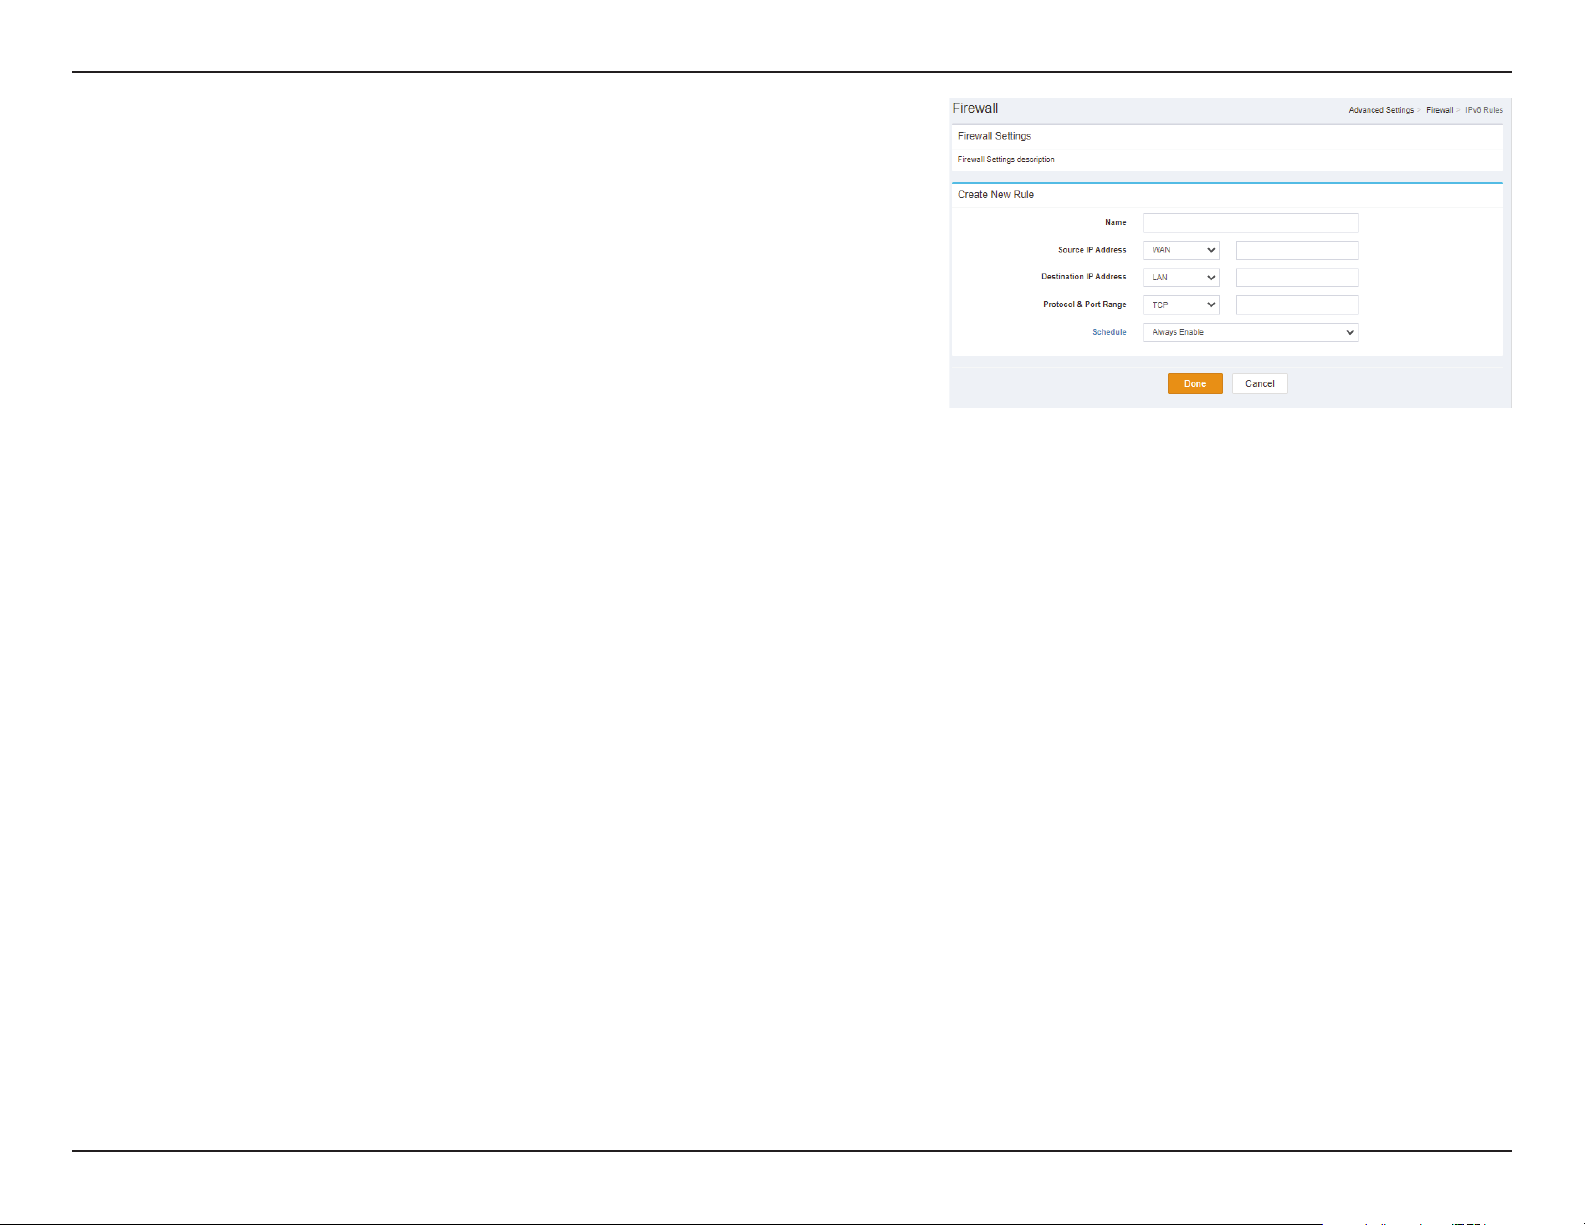Select the Firewall breadcrumb link
This screenshot has width=1585, height=1225.
[1439, 110]
